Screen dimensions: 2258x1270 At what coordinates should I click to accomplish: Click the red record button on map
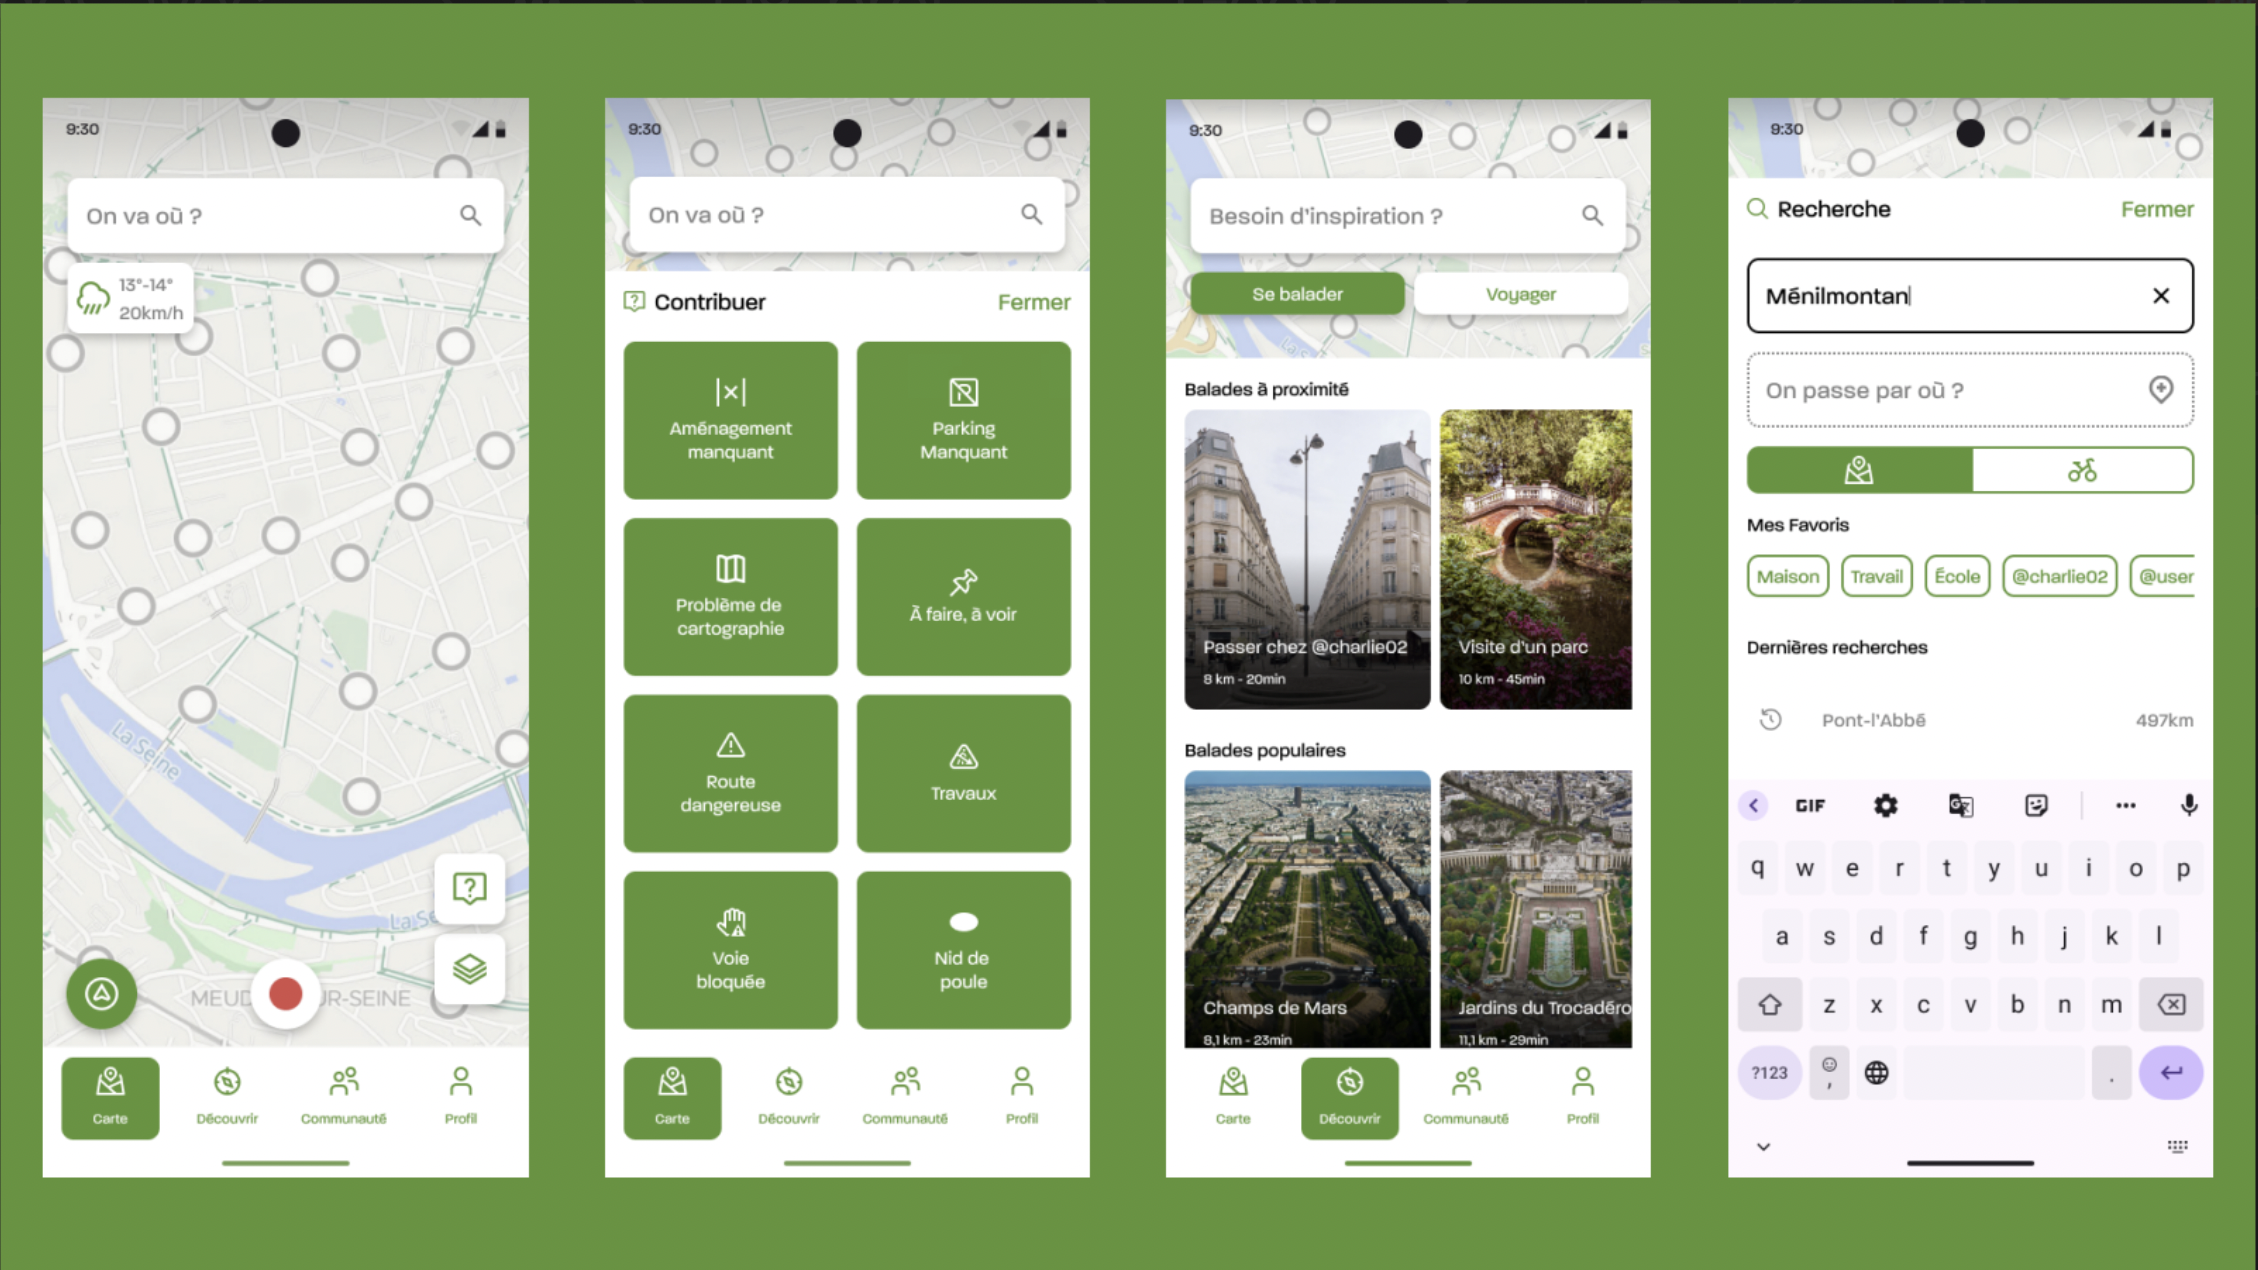pyautogui.click(x=285, y=994)
